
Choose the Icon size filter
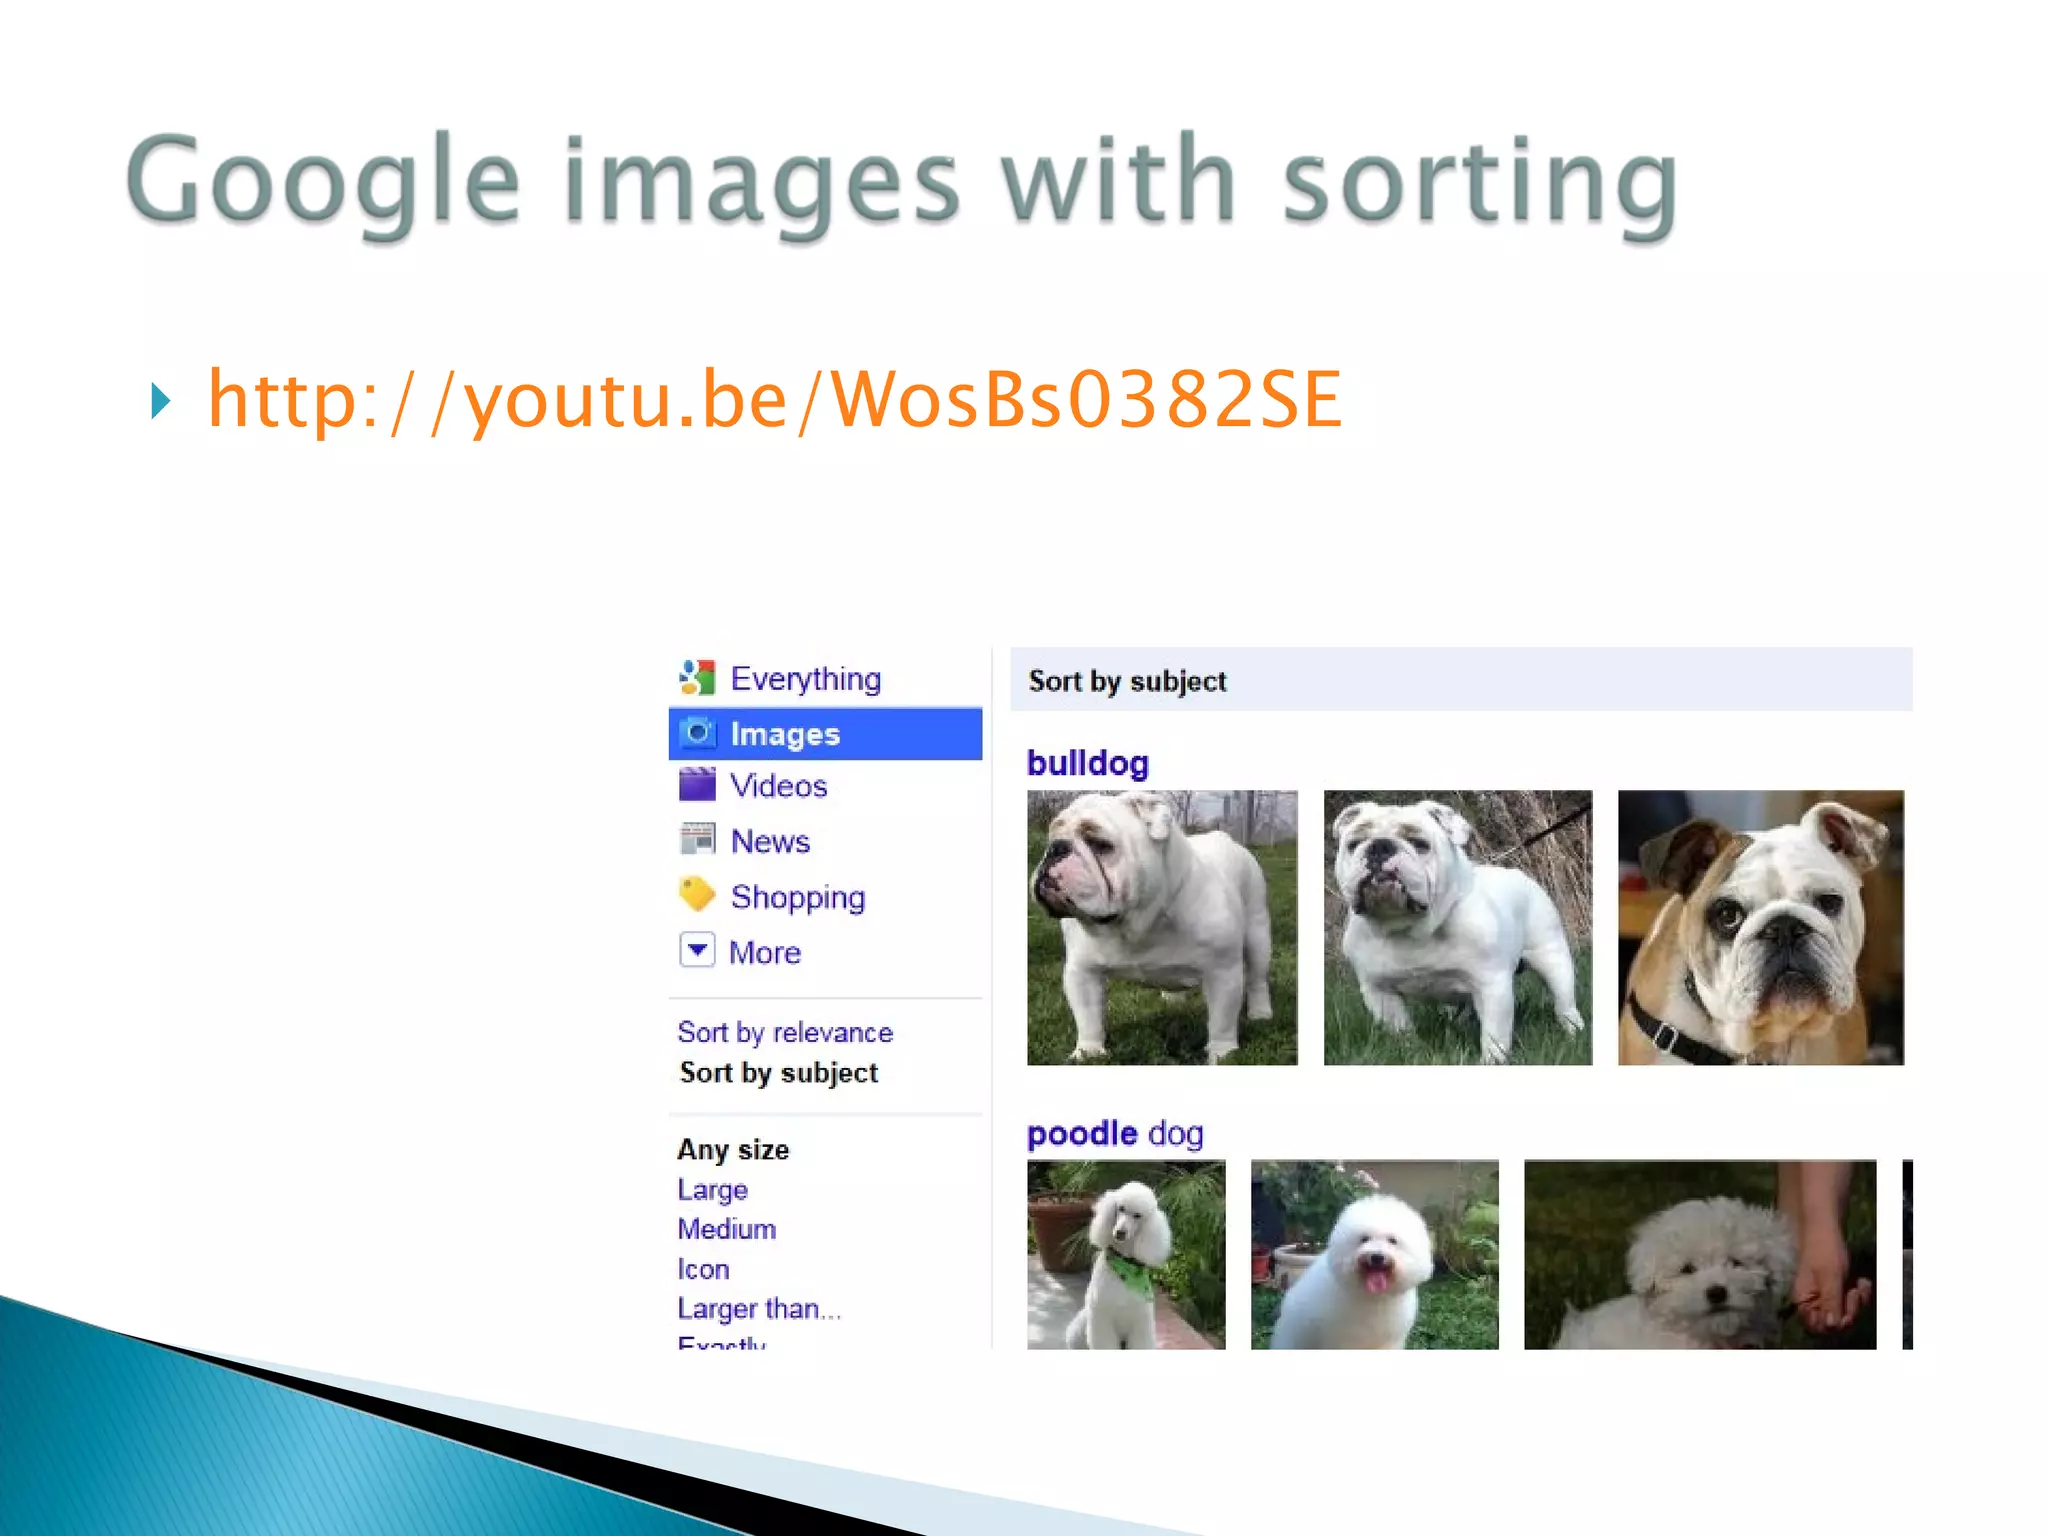pyautogui.click(x=703, y=1269)
